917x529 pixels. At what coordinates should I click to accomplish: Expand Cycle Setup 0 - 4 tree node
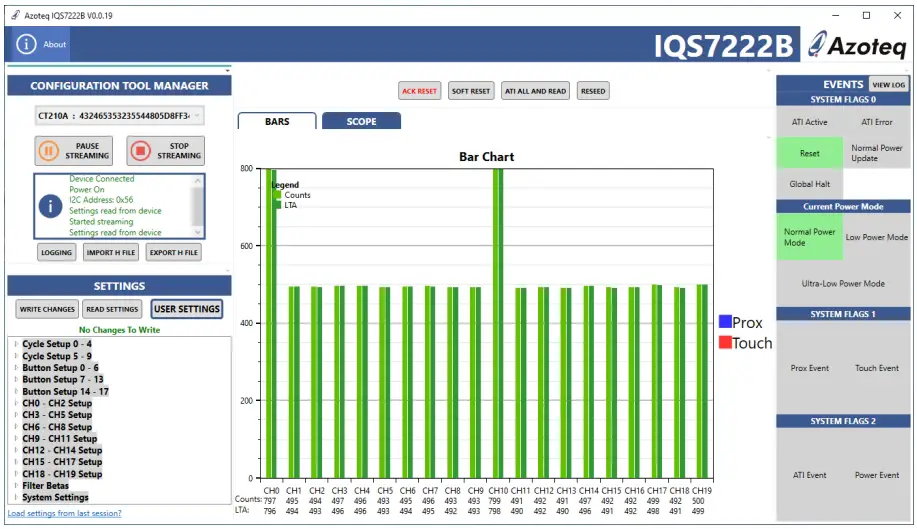15,344
